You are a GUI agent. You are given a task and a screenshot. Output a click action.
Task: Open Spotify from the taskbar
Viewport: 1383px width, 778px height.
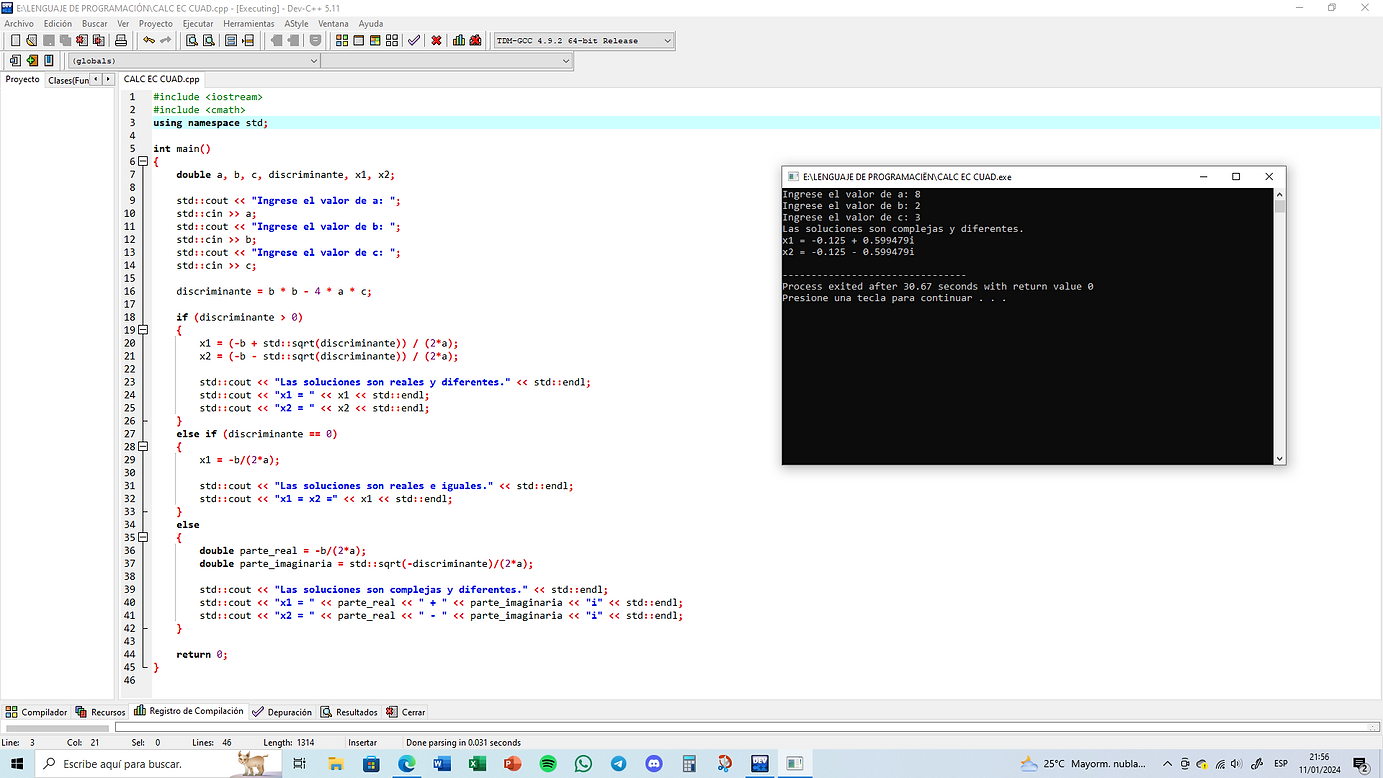[548, 763]
